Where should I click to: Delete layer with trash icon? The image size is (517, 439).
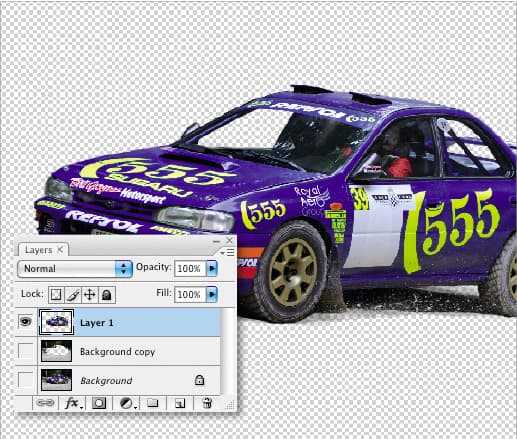207,403
